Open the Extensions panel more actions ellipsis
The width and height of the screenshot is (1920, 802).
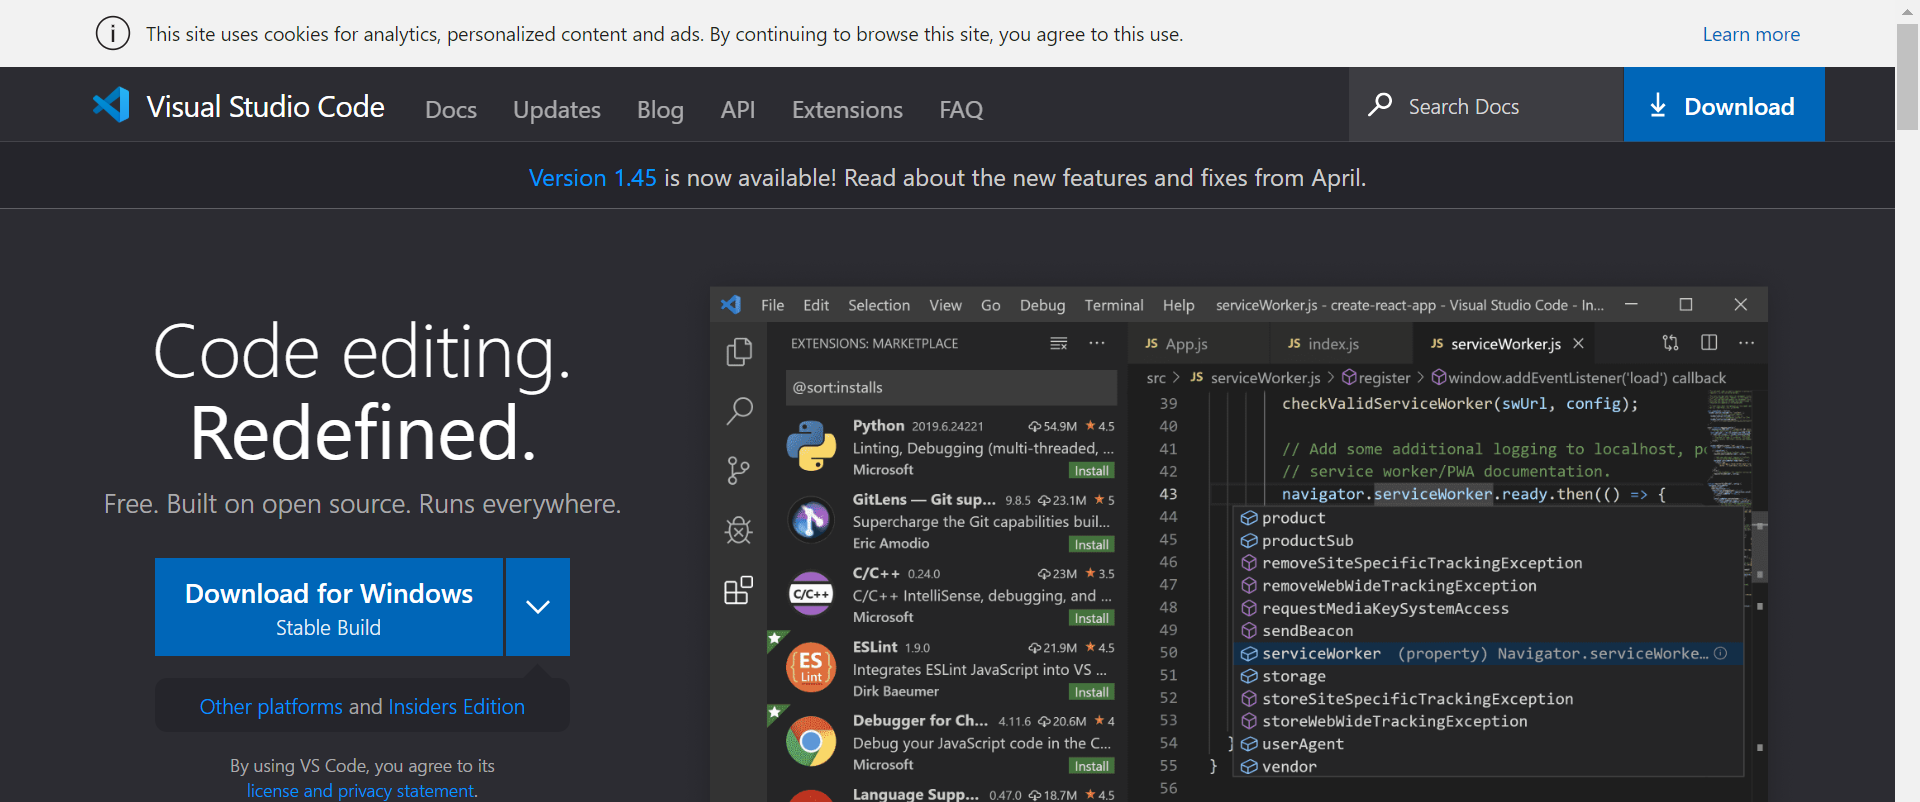point(1097,343)
